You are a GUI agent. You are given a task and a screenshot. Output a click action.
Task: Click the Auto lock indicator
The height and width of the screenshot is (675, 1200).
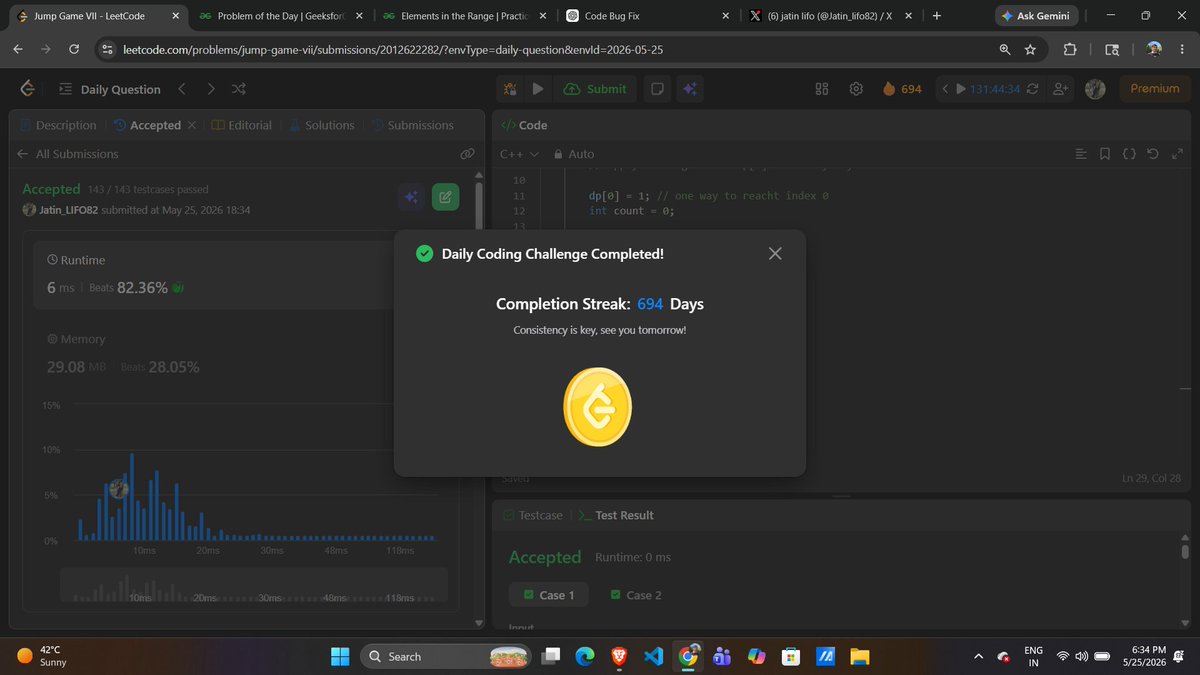574,154
